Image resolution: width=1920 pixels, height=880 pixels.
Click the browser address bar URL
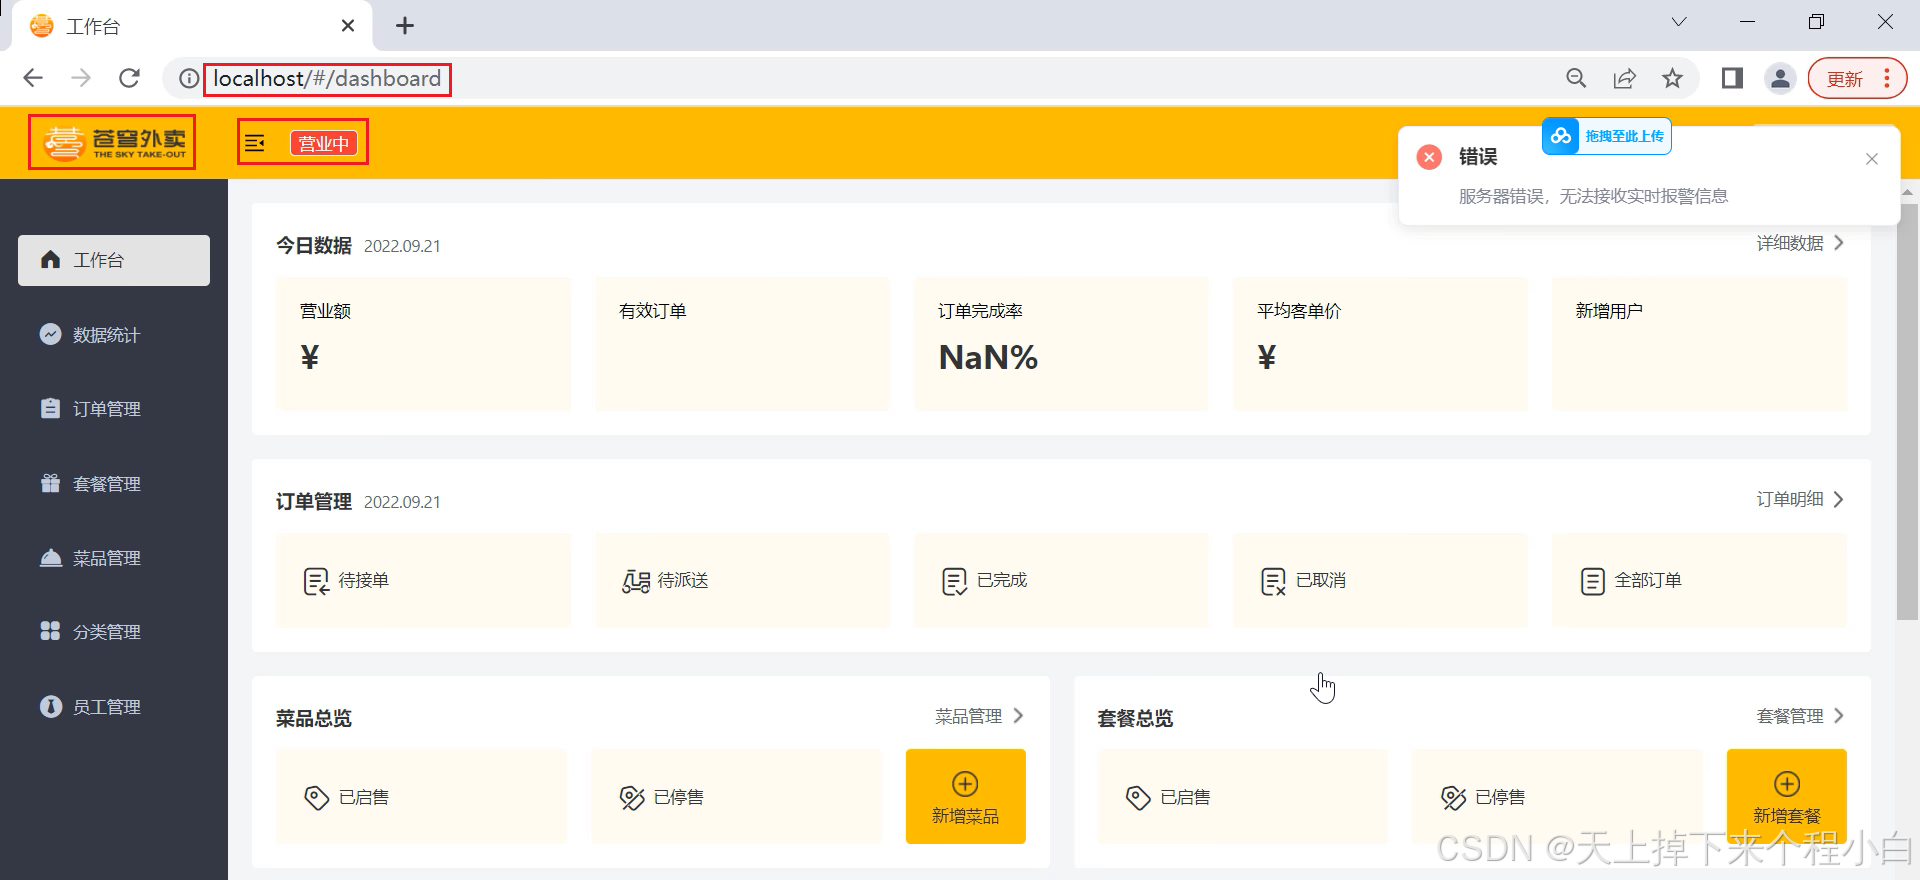pos(327,78)
